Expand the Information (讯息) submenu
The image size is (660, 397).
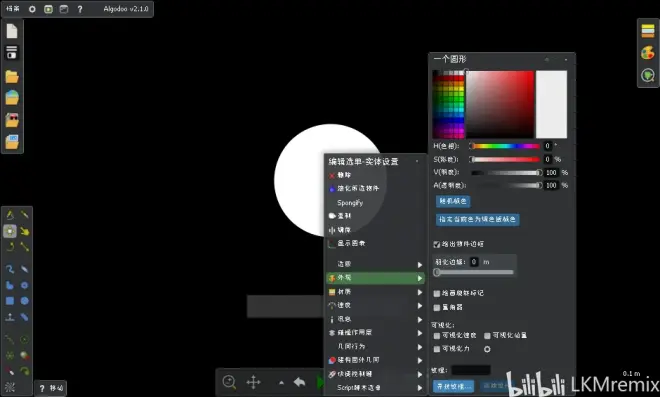click(x=375, y=319)
